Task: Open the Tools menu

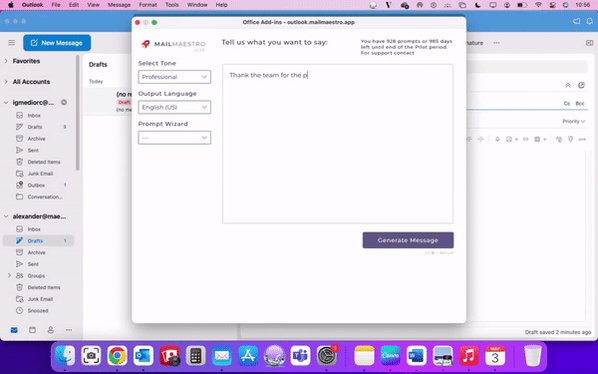Action: (x=172, y=5)
